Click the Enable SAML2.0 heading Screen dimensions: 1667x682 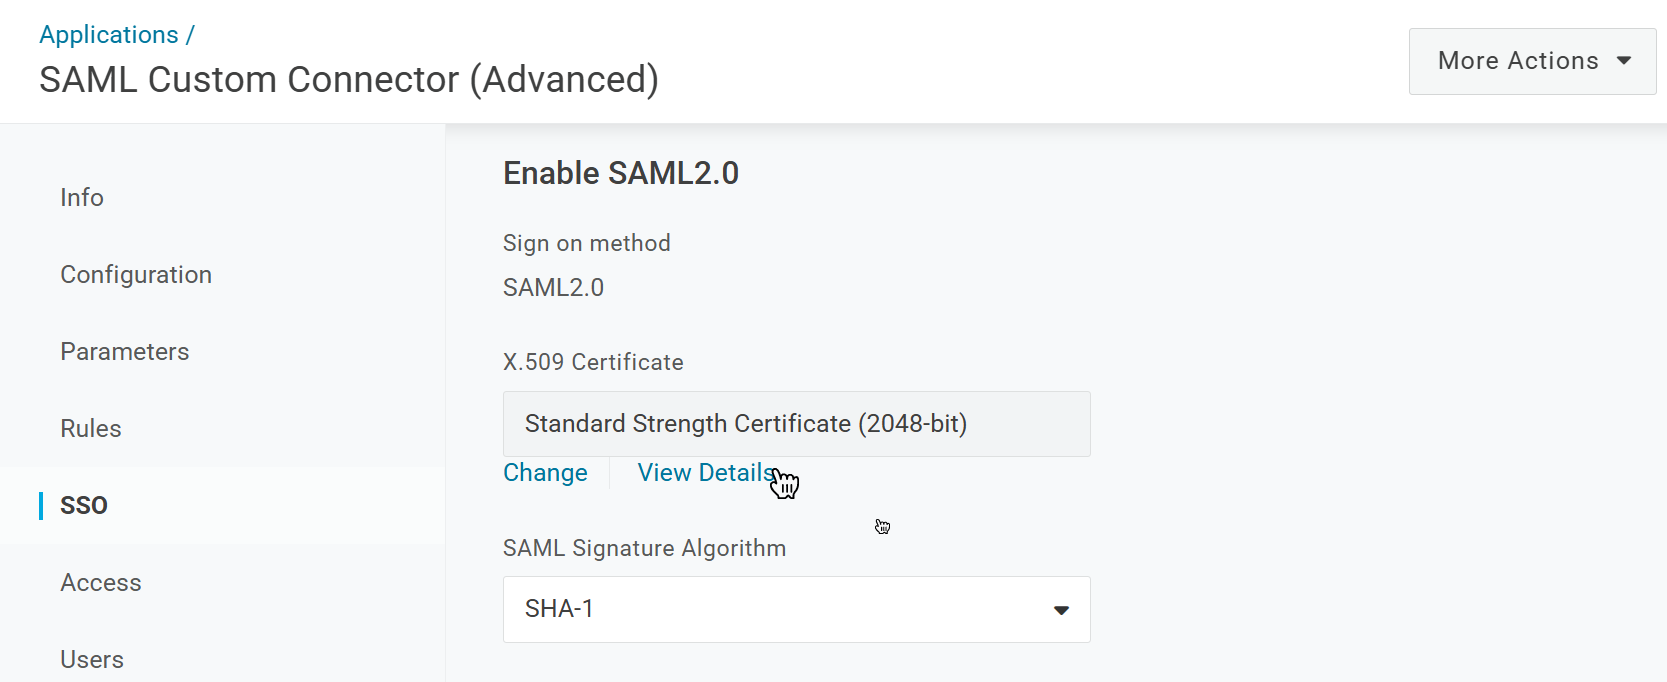(x=621, y=174)
